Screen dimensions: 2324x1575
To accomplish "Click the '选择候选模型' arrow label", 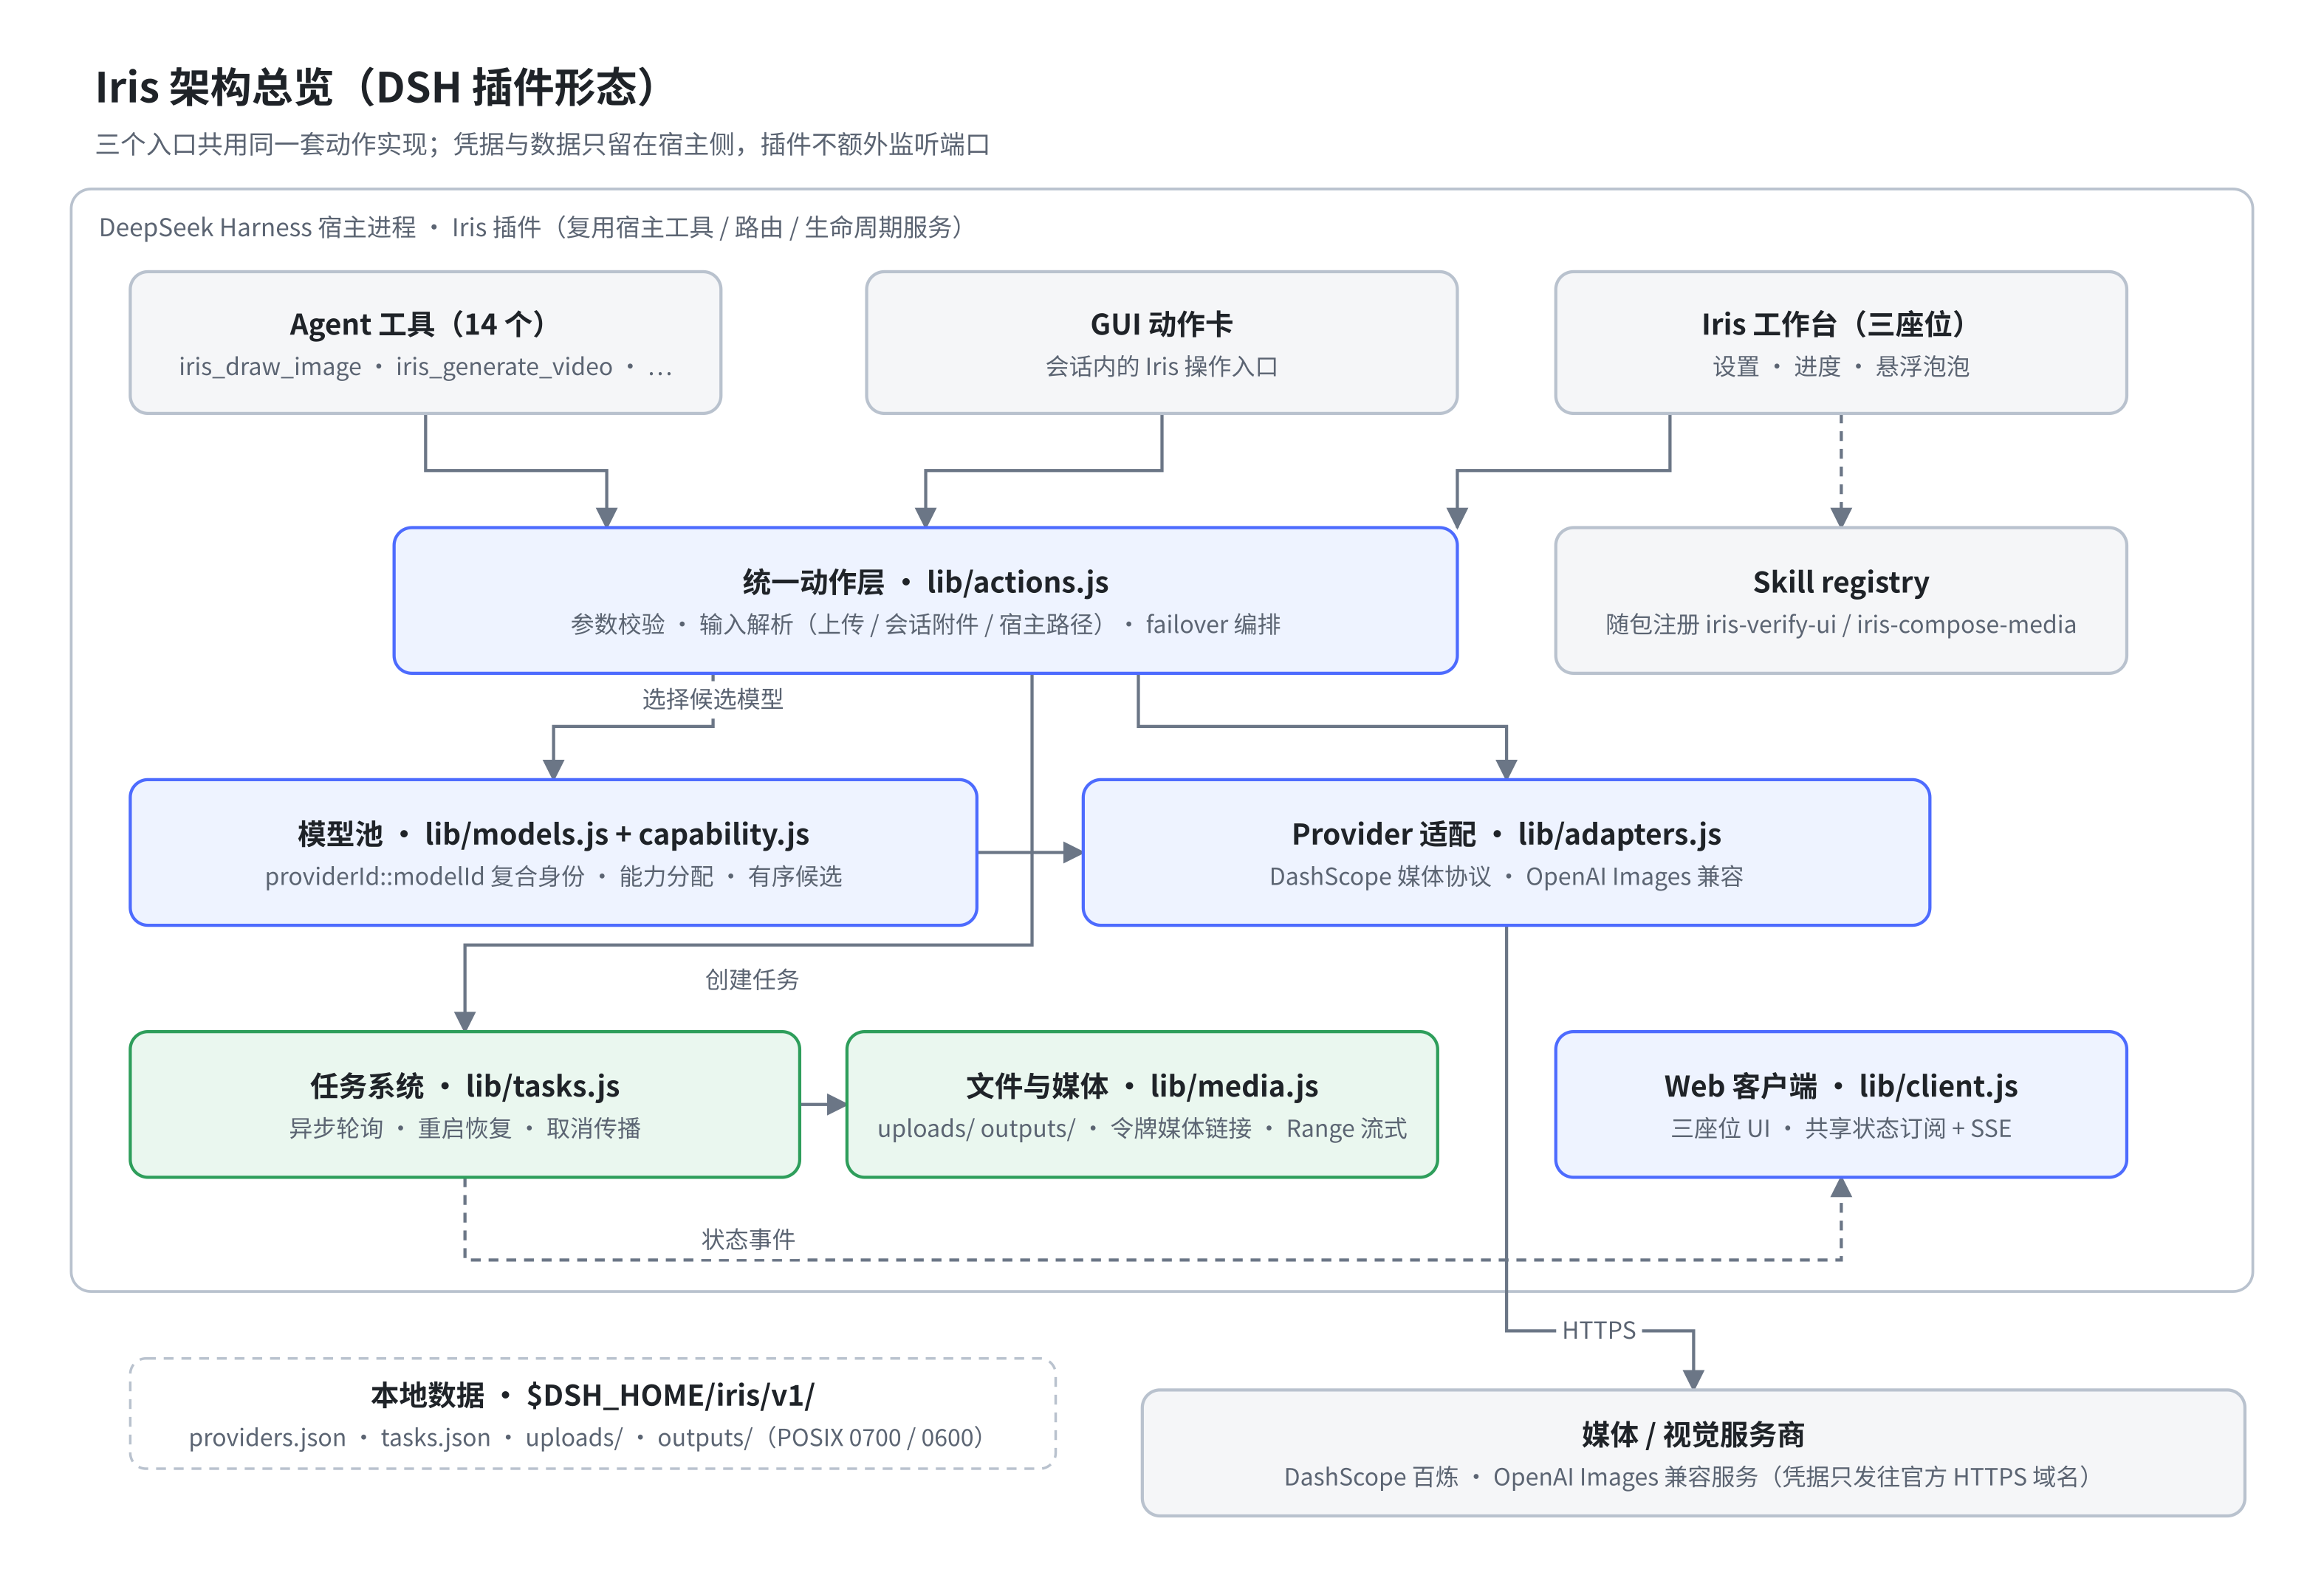I will 712,699.
